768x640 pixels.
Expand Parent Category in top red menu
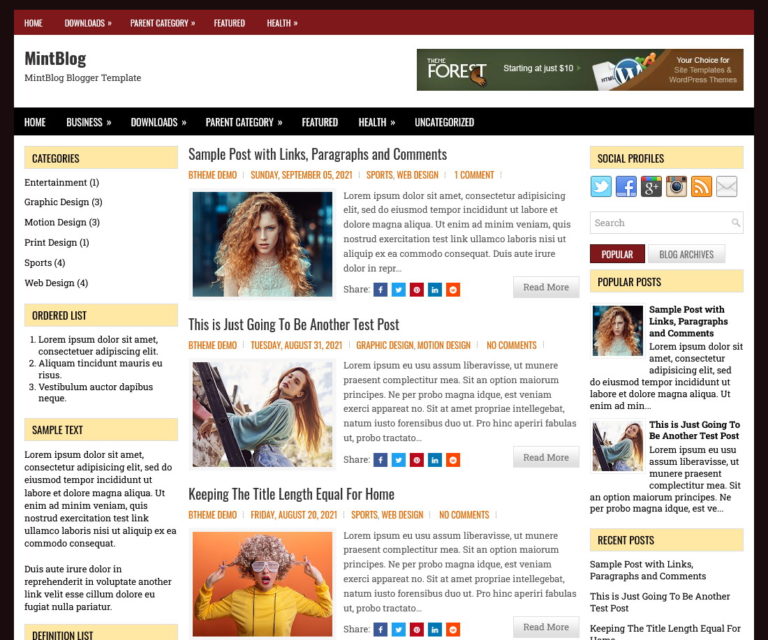163,23
